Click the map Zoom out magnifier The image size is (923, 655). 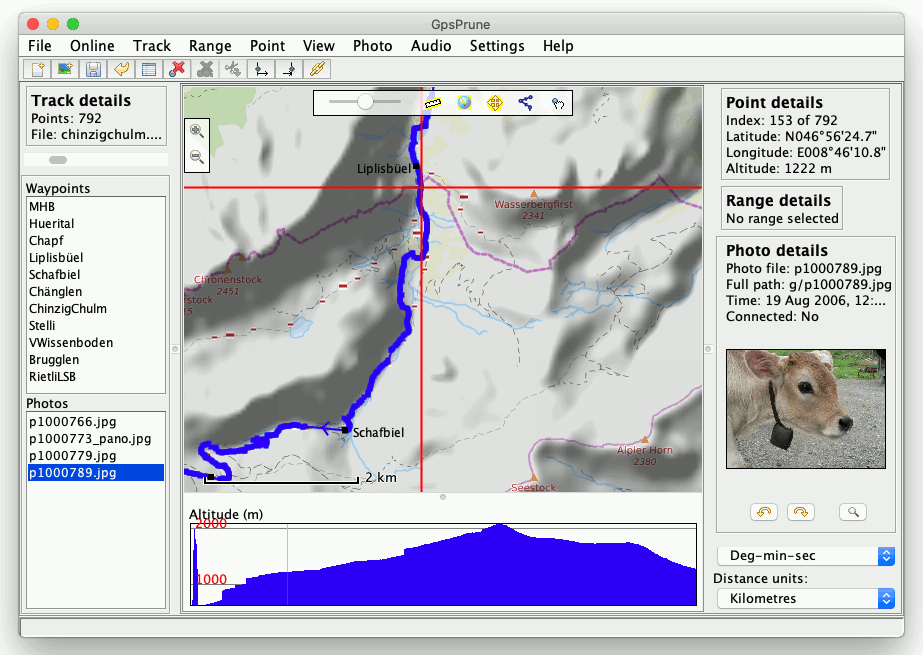pos(197,157)
